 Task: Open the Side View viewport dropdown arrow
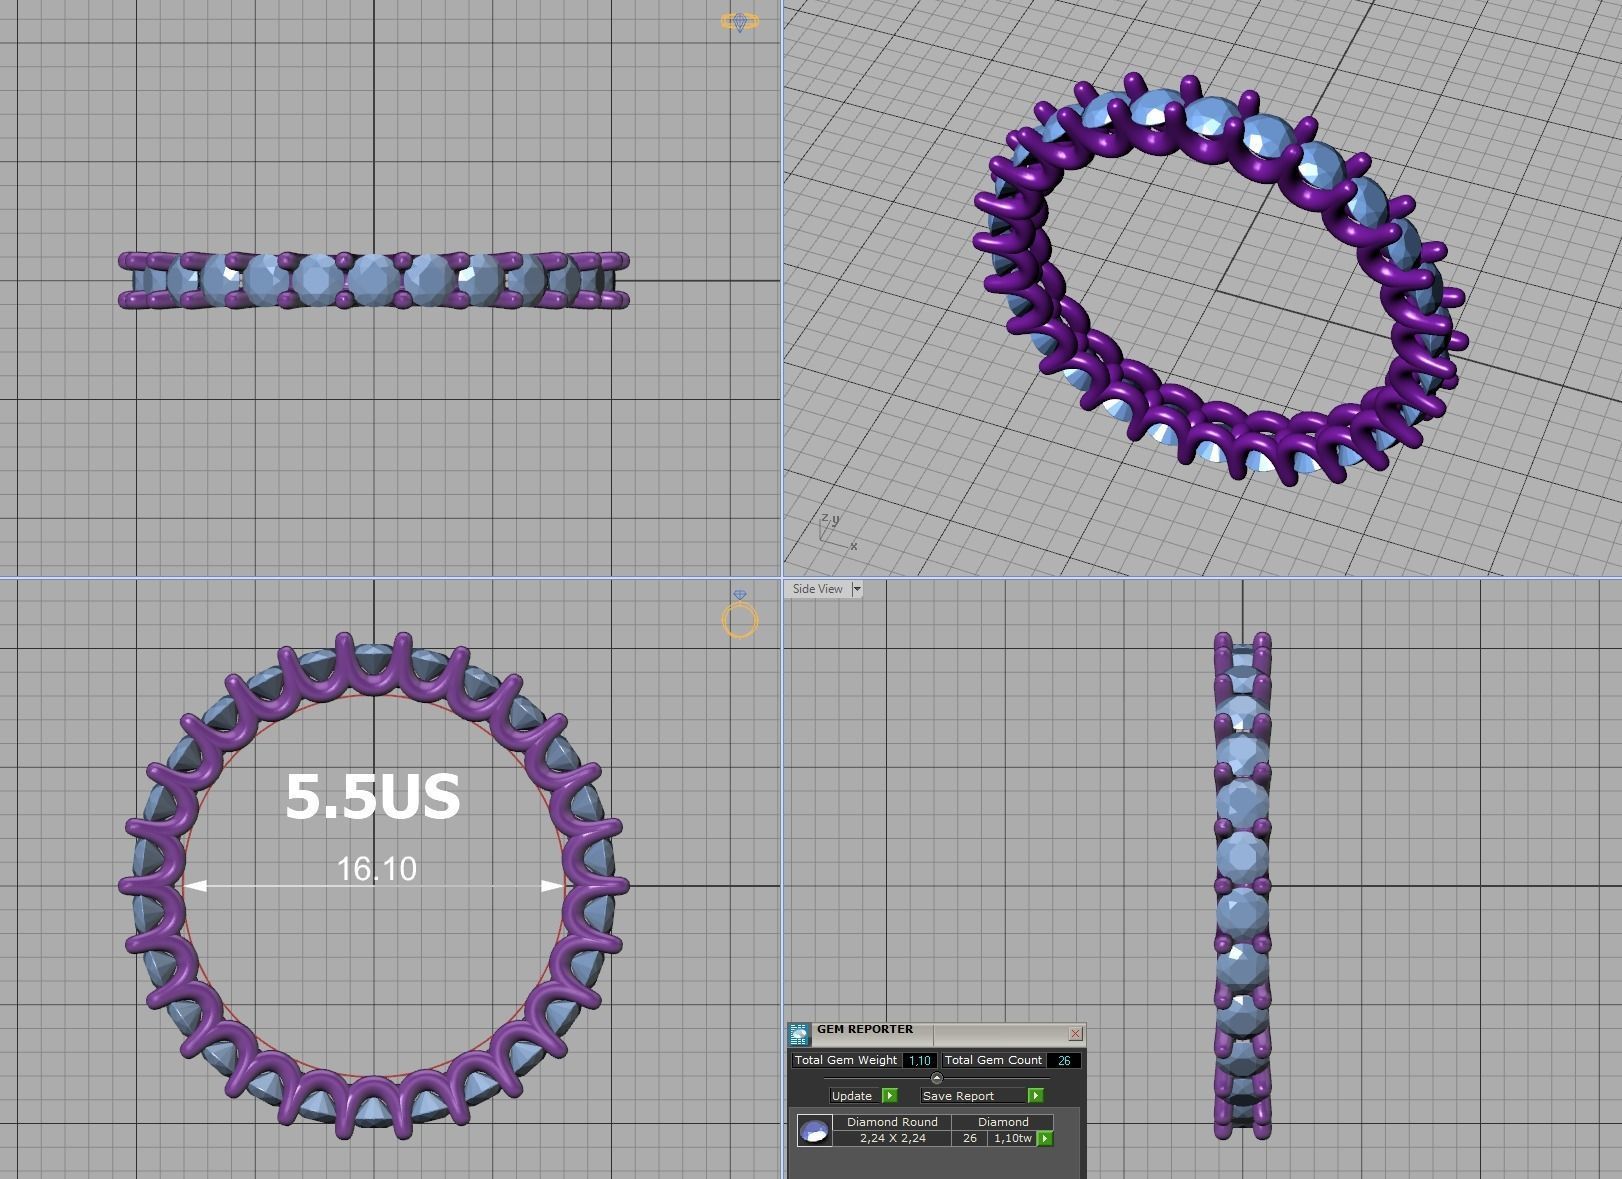[856, 589]
